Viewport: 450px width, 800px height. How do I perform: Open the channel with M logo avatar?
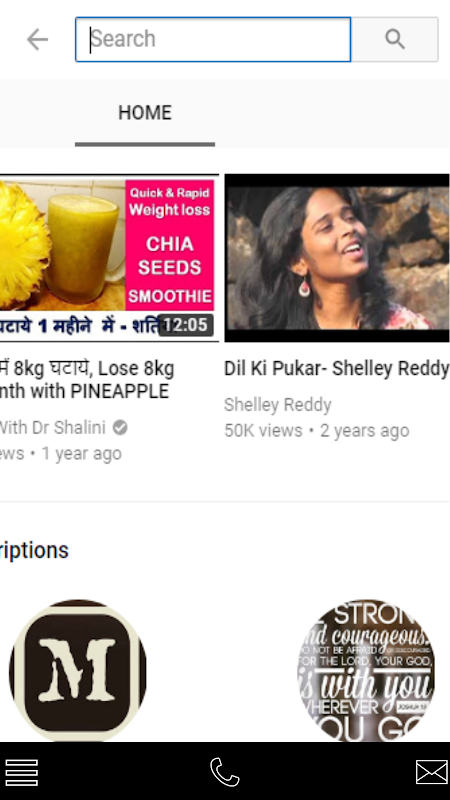point(78,670)
